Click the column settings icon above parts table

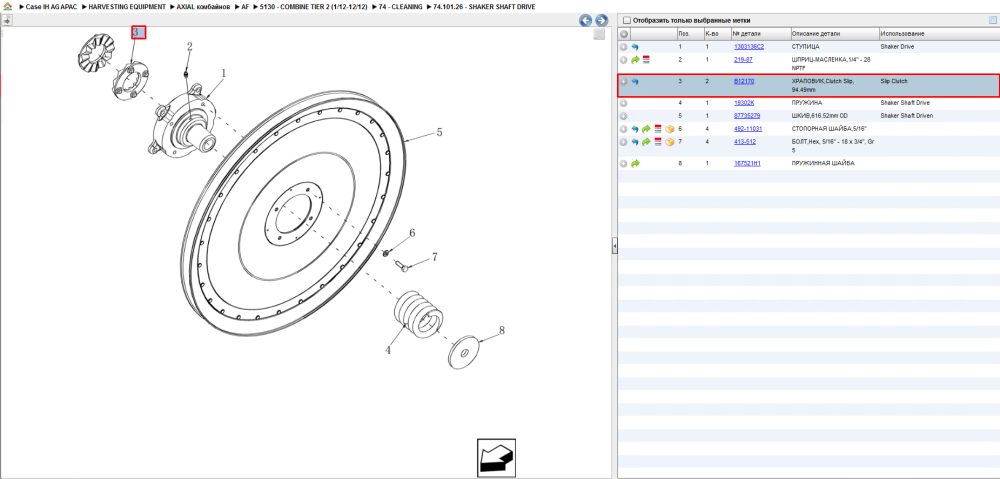[x=992, y=20]
